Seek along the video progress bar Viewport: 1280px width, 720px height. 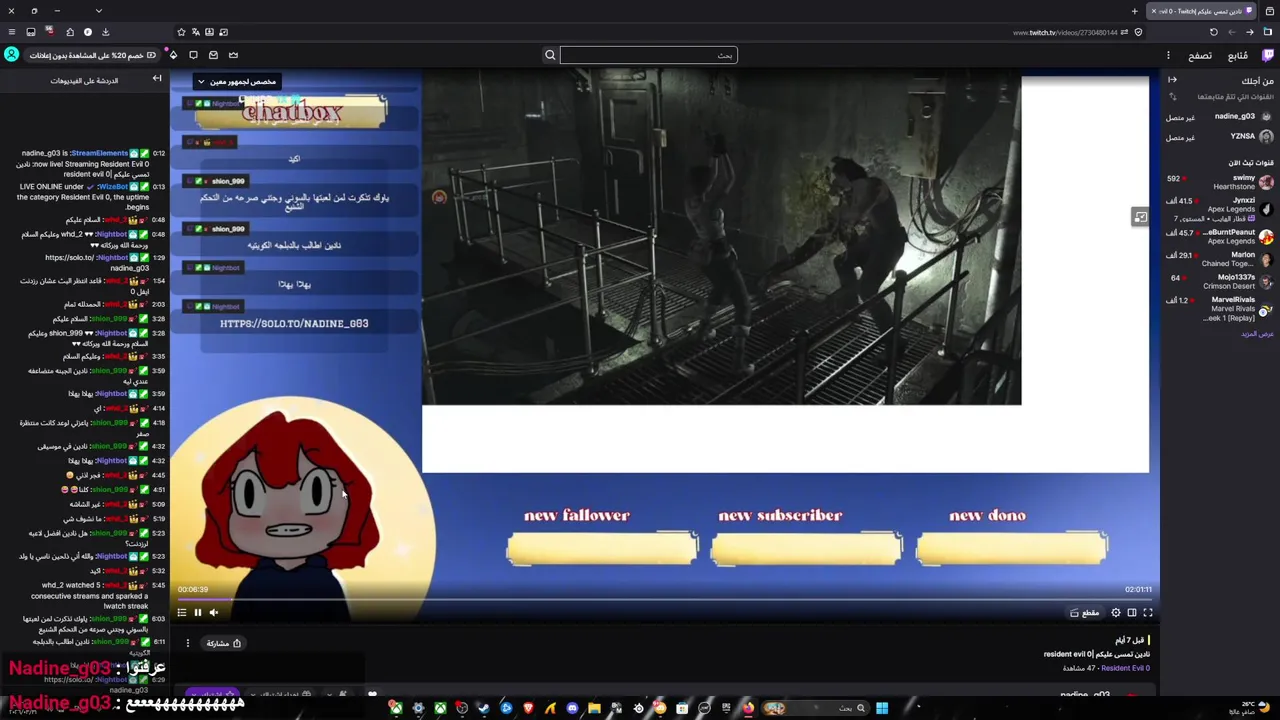coord(665,599)
